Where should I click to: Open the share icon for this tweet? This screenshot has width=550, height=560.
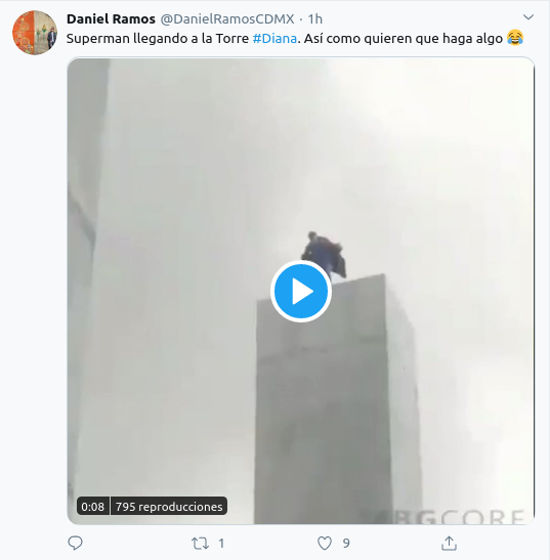point(449,543)
